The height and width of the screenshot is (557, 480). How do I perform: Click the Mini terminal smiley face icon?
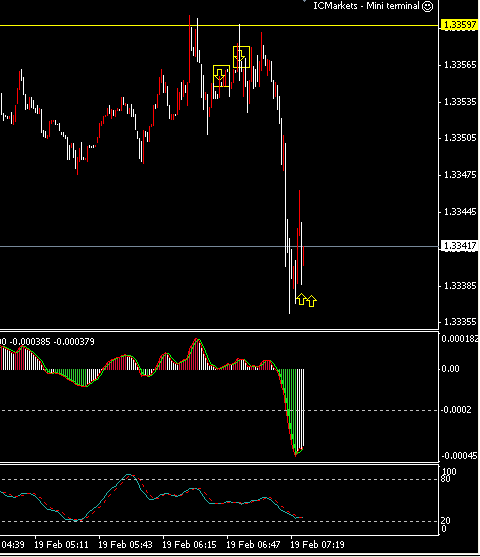pos(427,6)
